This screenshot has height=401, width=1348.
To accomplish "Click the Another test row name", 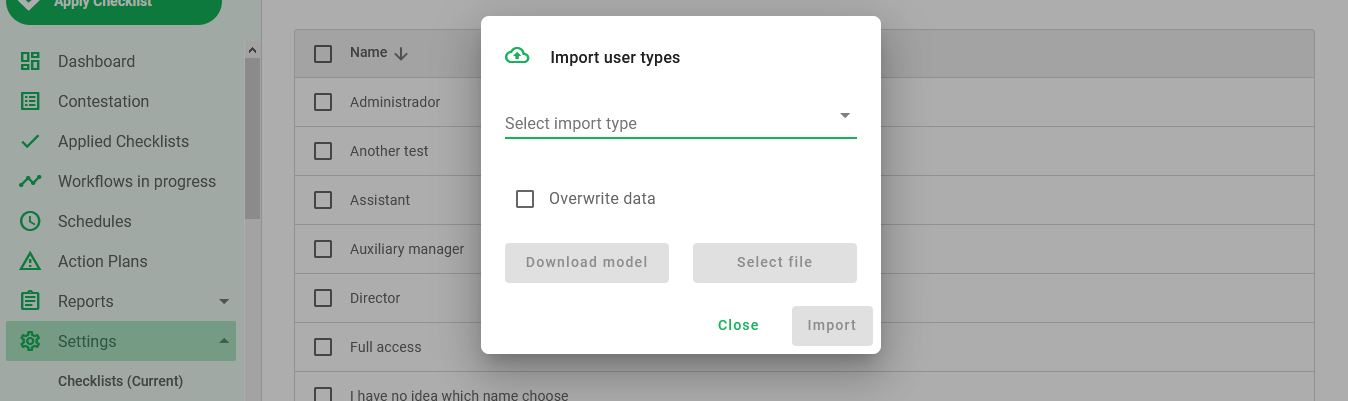I will [389, 151].
